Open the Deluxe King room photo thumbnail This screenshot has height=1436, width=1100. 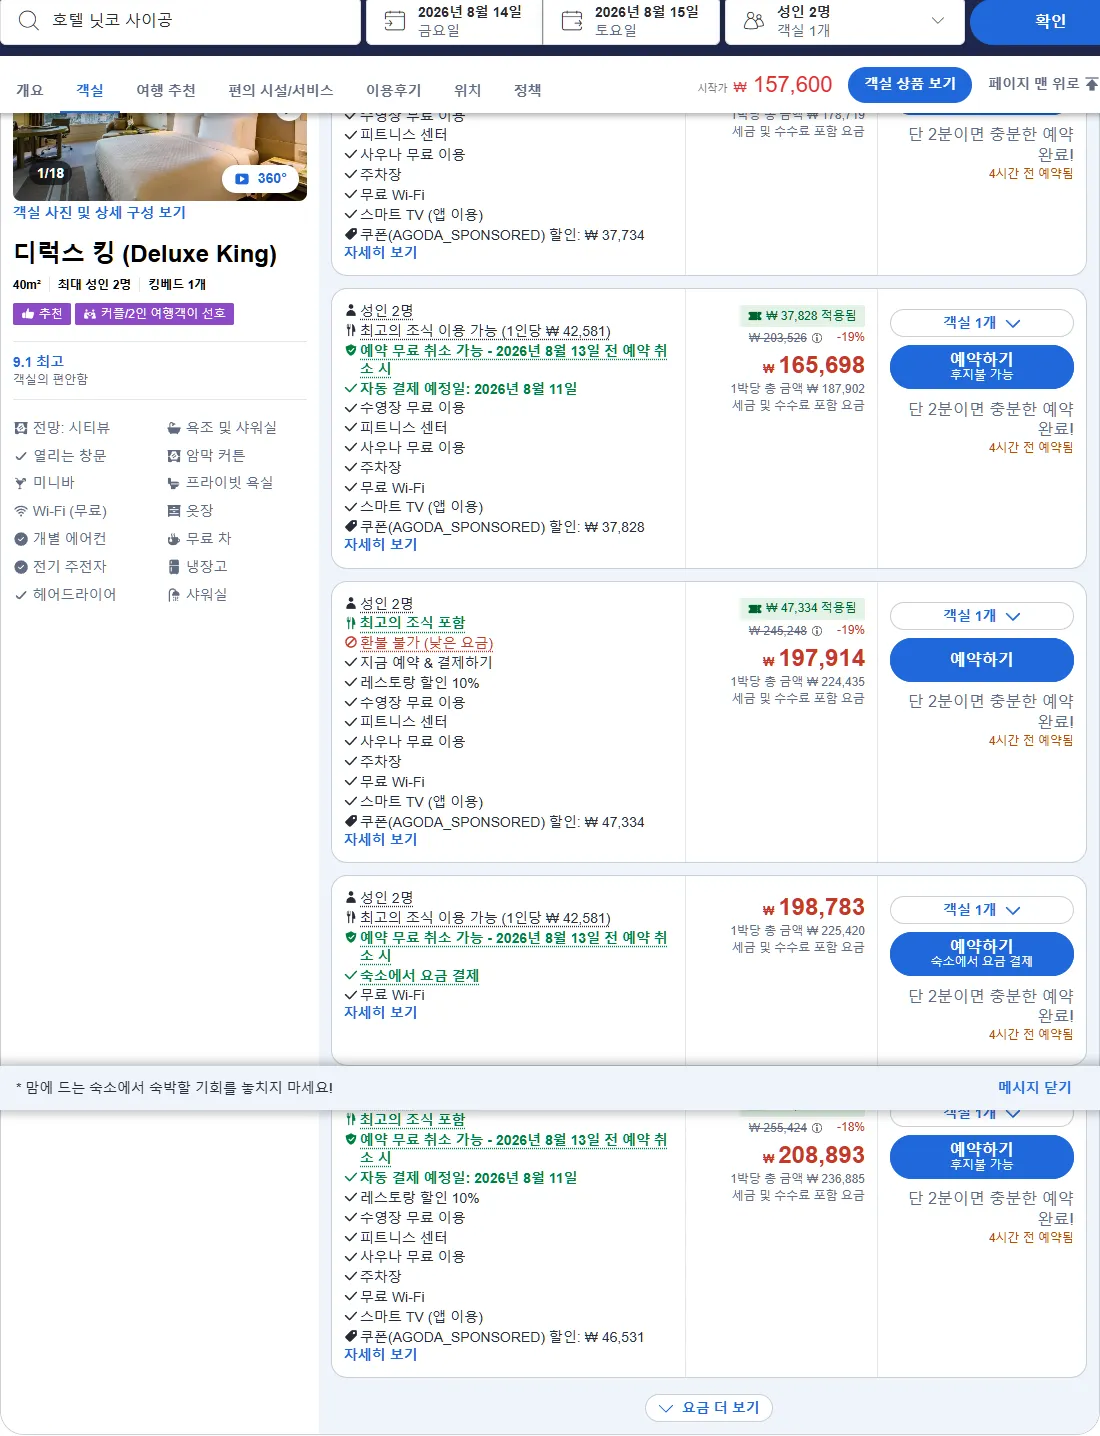click(x=160, y=157)
